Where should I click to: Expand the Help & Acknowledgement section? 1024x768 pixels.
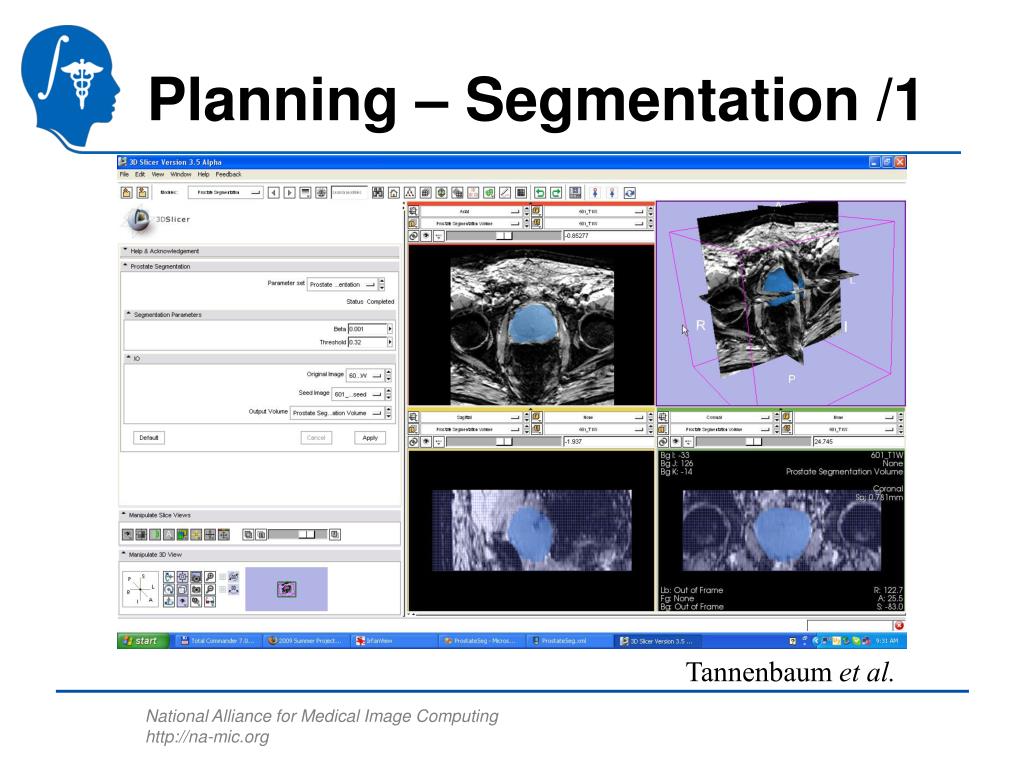coord(125,251)
